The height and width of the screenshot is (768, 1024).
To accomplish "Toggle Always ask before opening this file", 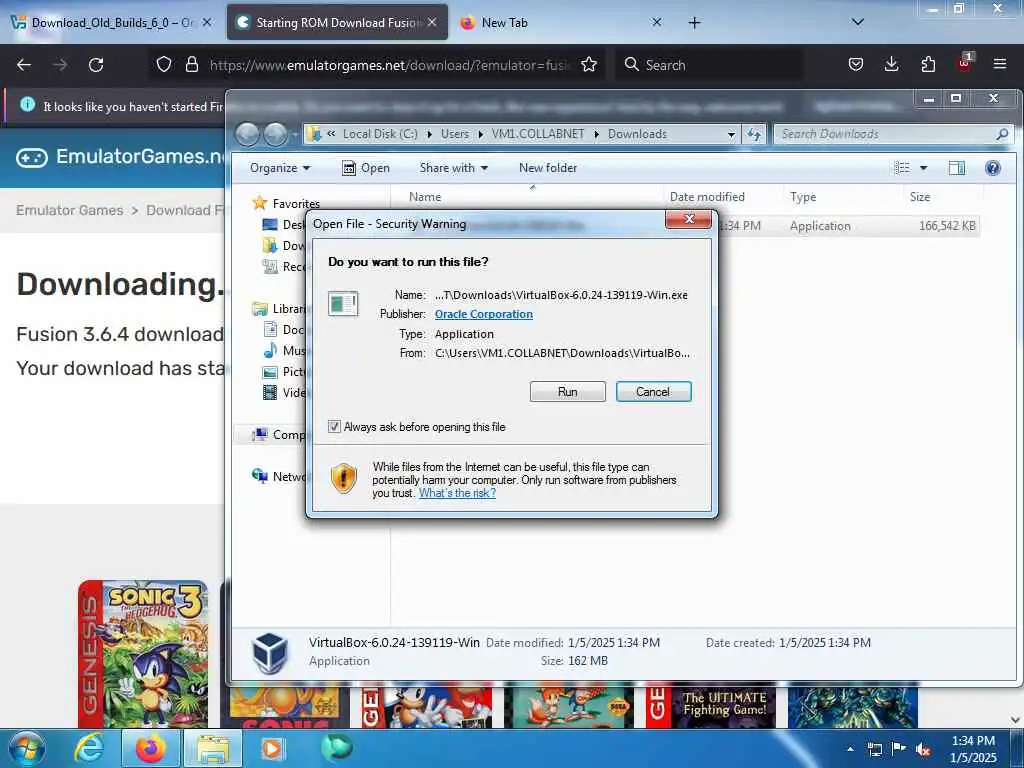I will (x=334, y=426).
